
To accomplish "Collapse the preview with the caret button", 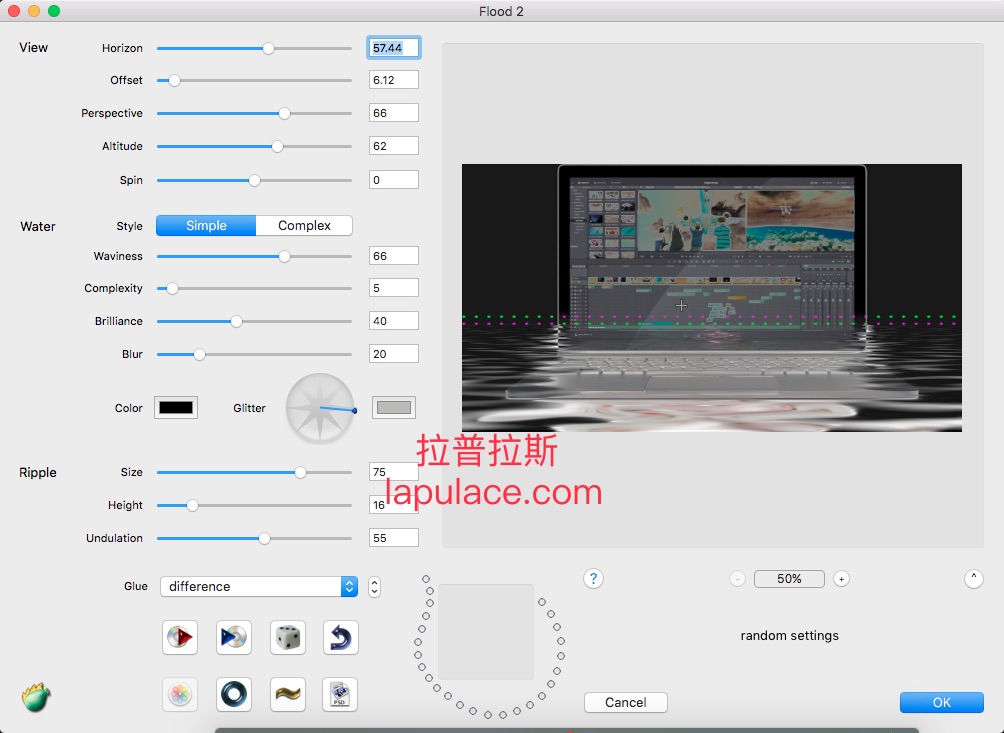I will point(973,578).
